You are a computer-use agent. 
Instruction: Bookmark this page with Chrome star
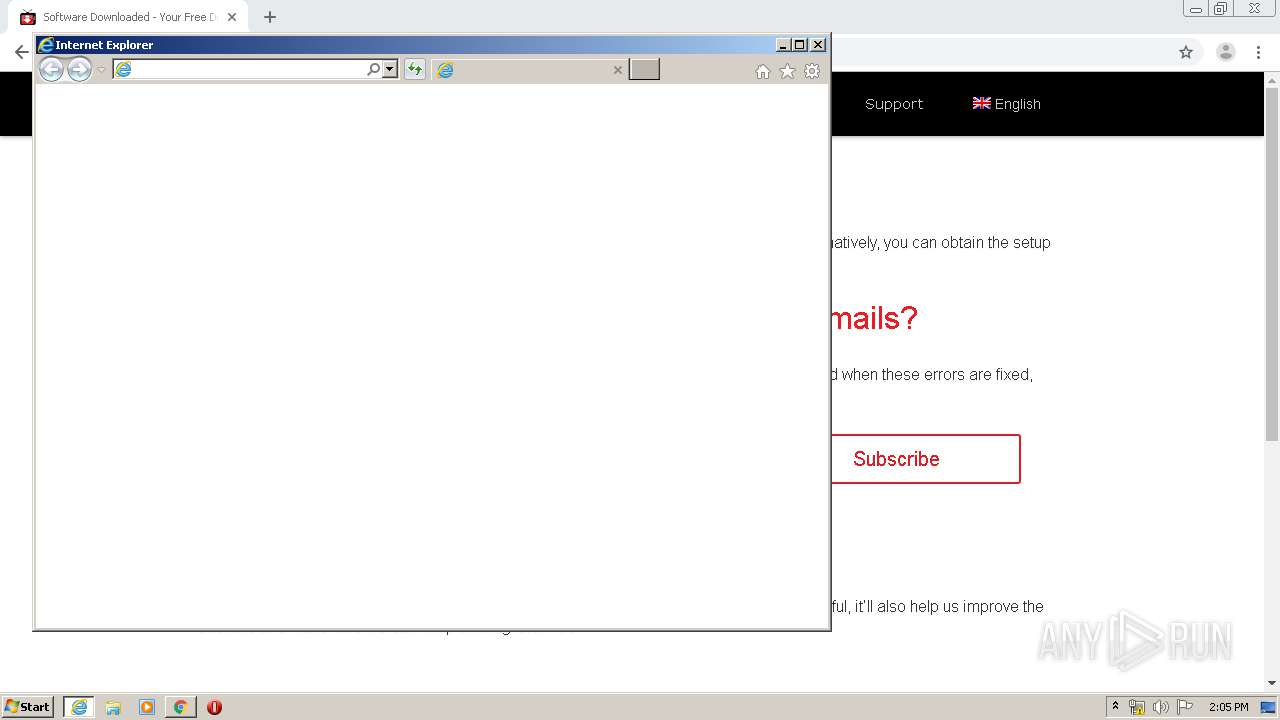(1186, 52)
